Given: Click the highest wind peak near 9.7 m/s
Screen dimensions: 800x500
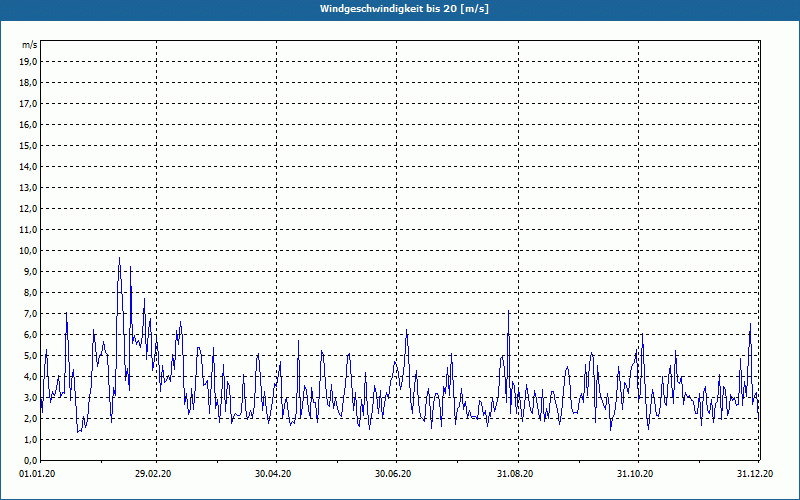Looking at the screenshot, I should tap(119, 258).
